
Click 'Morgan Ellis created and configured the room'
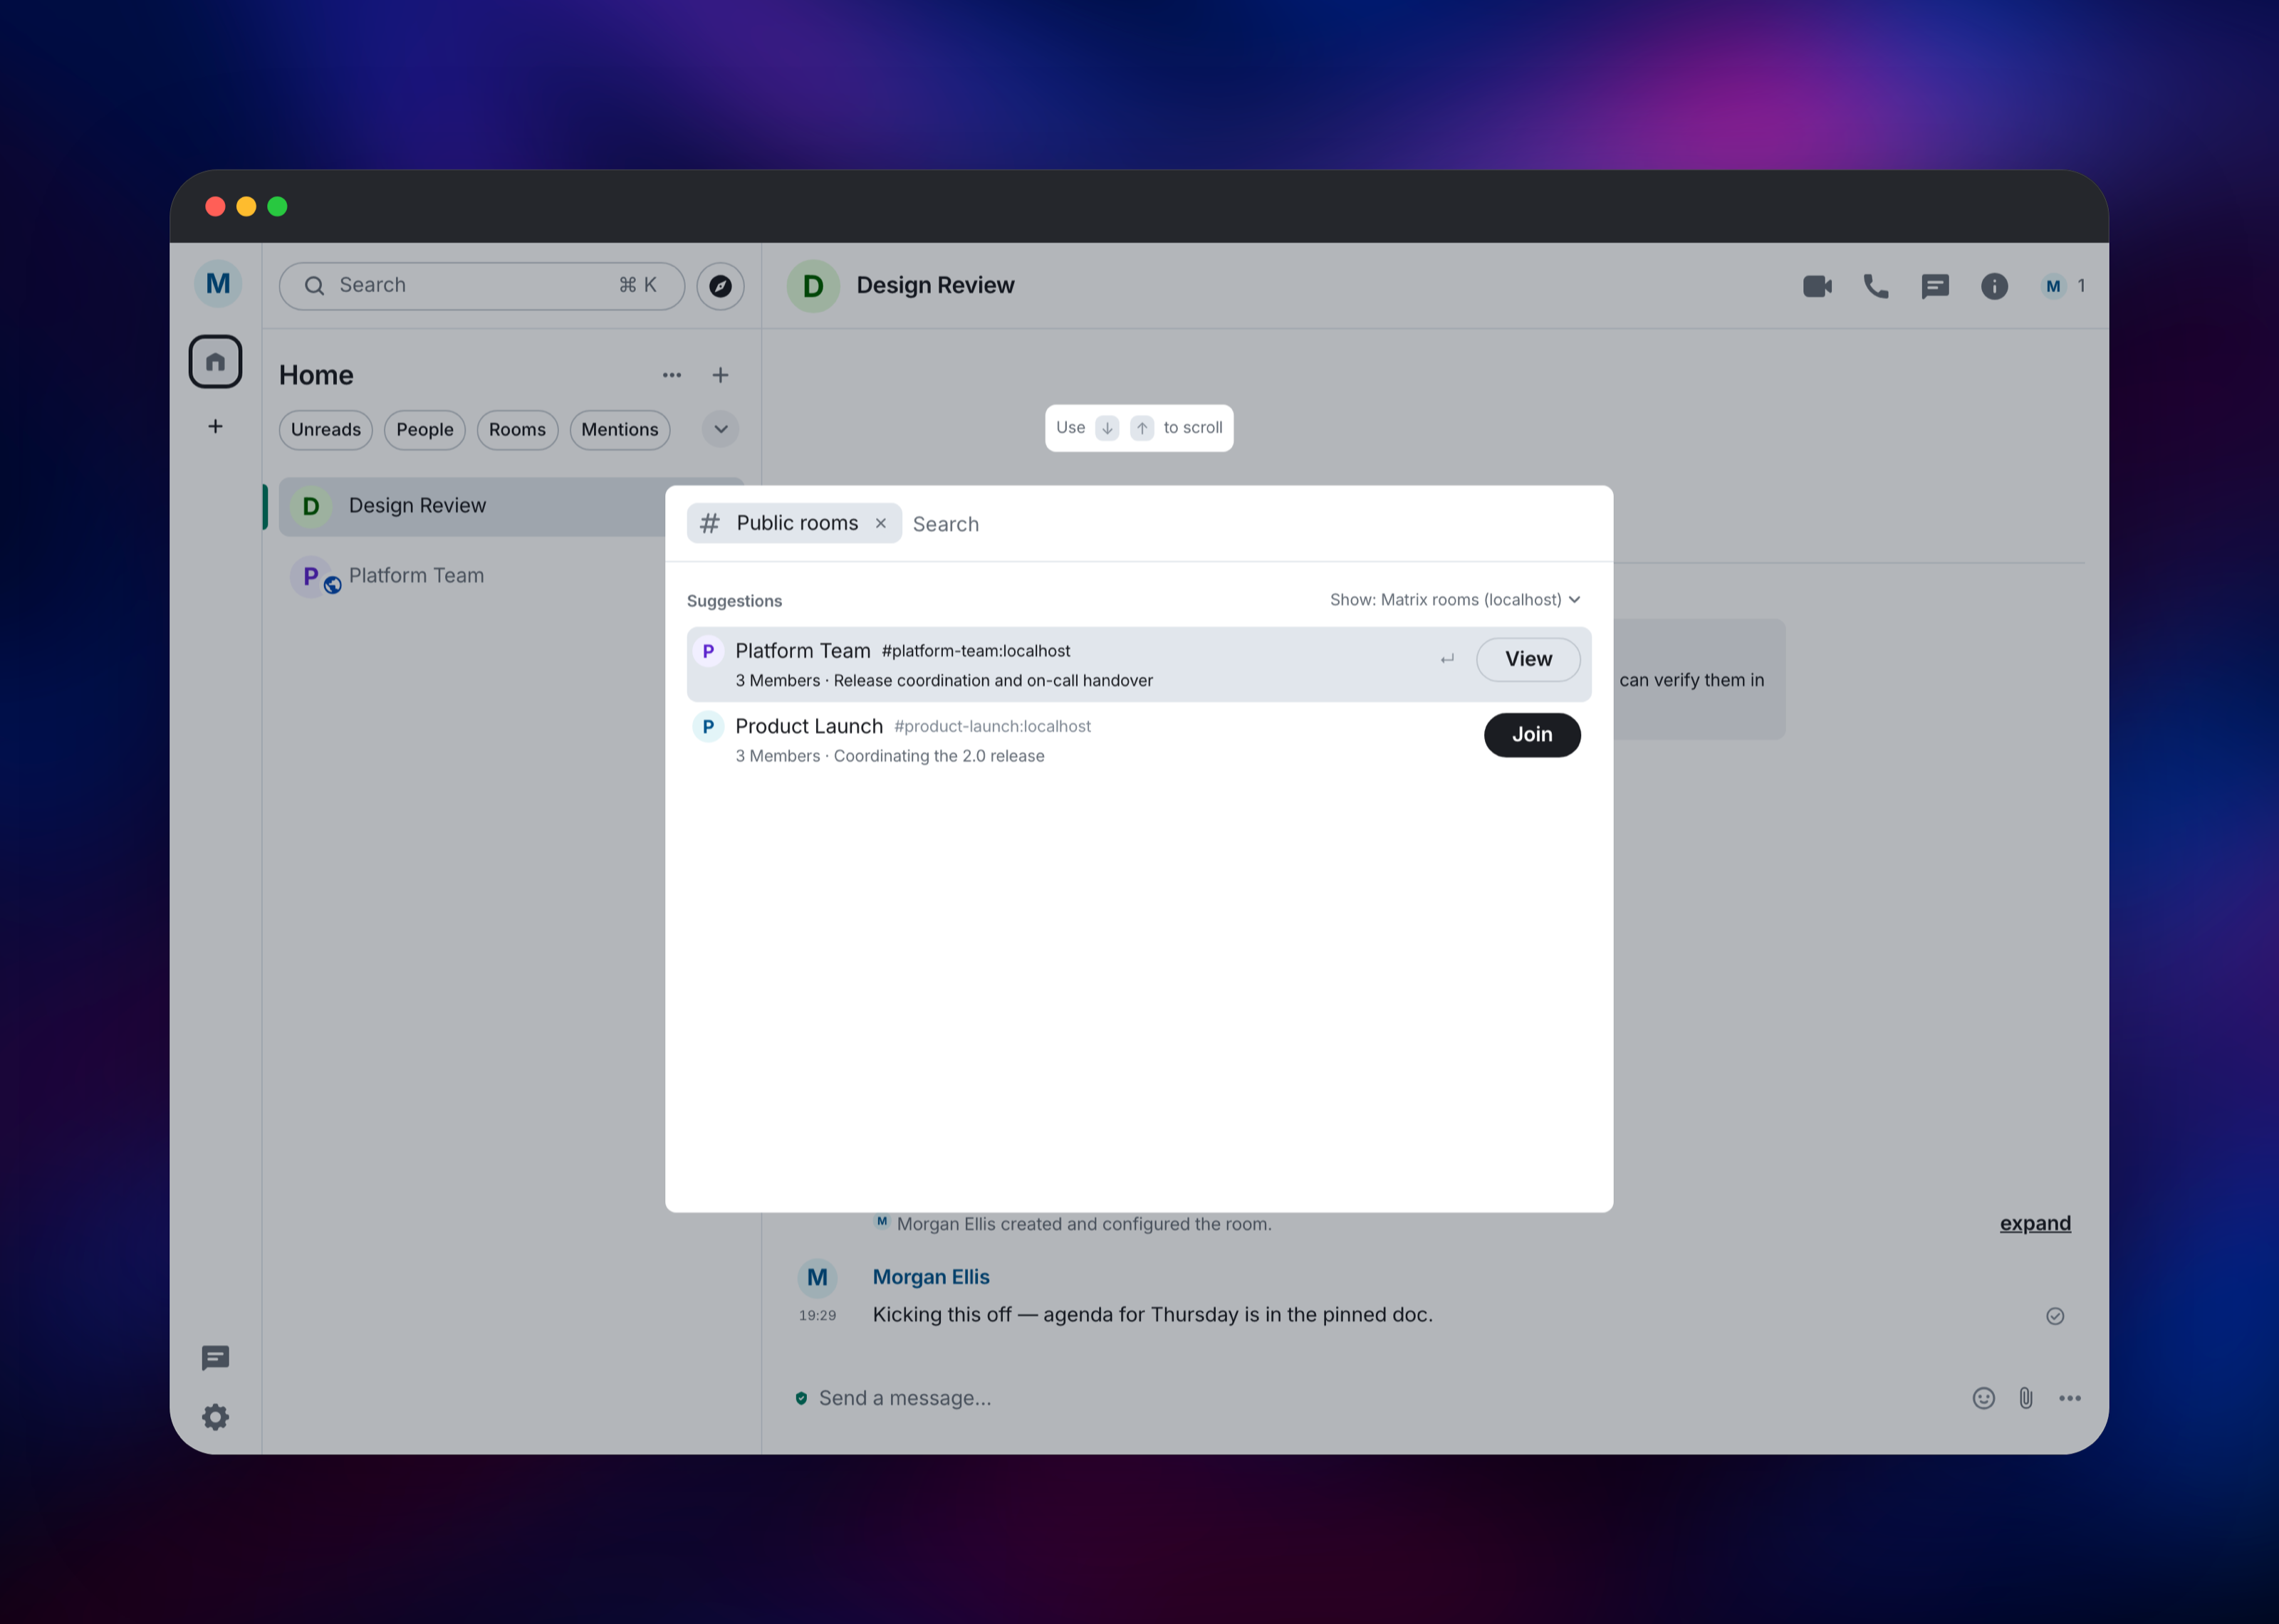(x=1084, y=1224)
